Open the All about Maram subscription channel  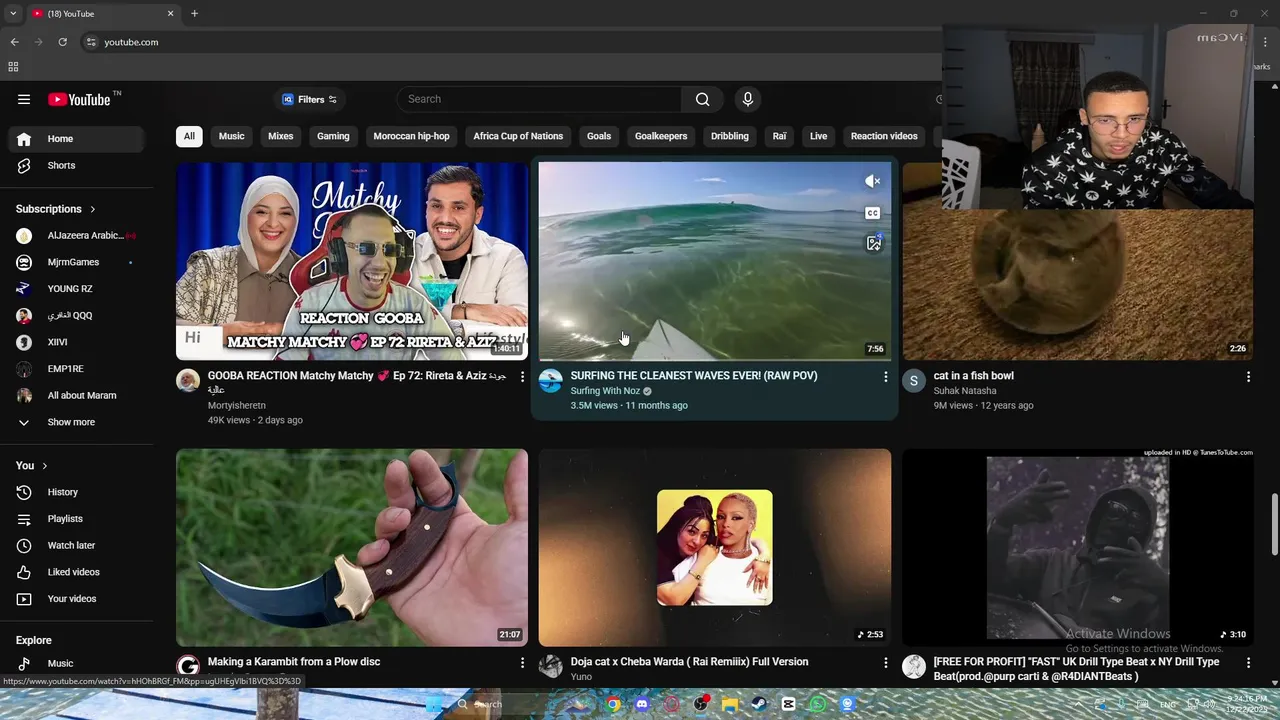pyautogui.click(x=76, y=395)
